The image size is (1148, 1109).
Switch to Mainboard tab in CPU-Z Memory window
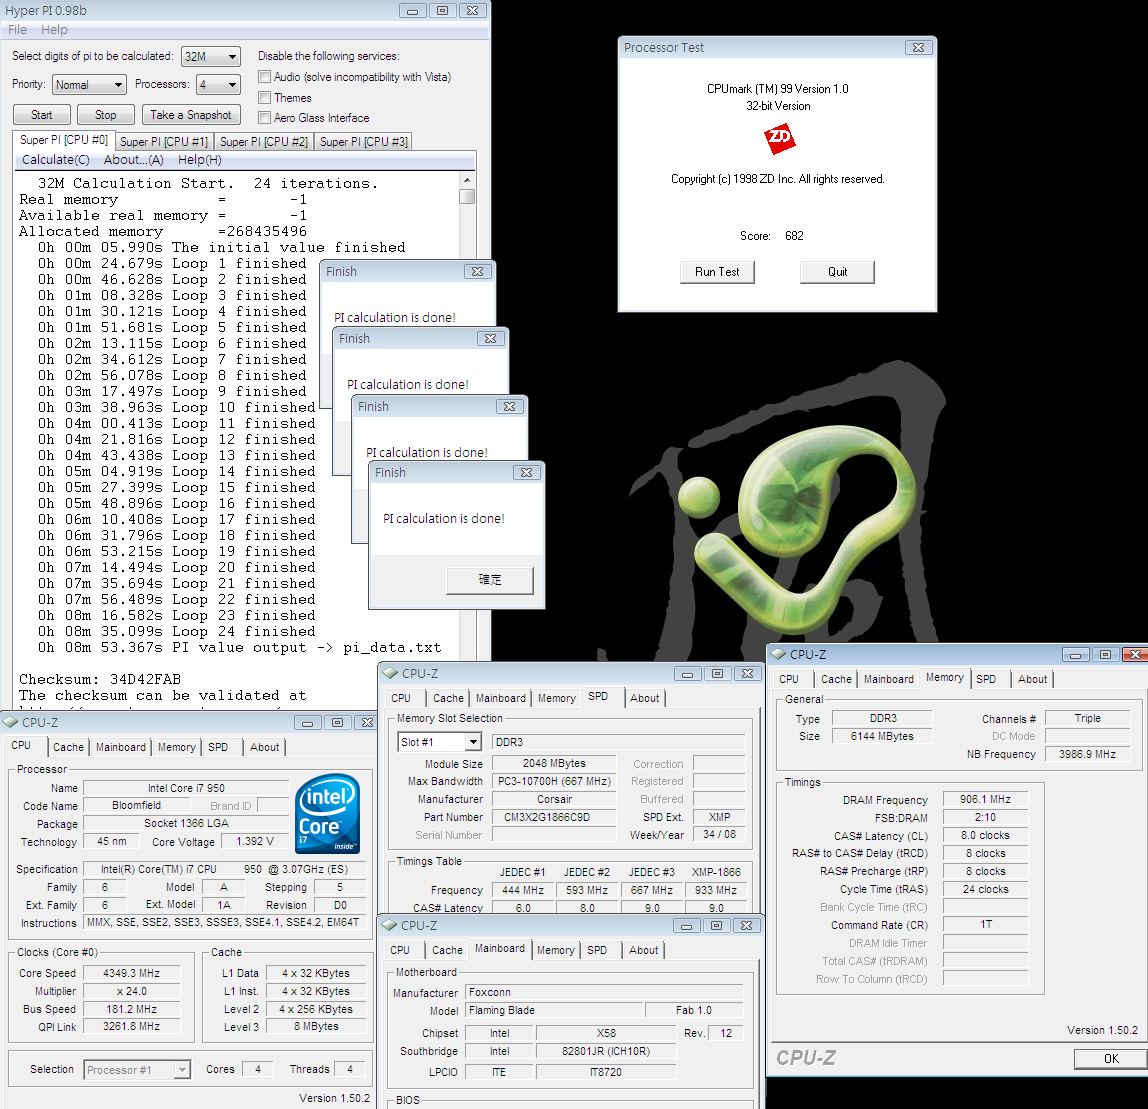(889, 679)
